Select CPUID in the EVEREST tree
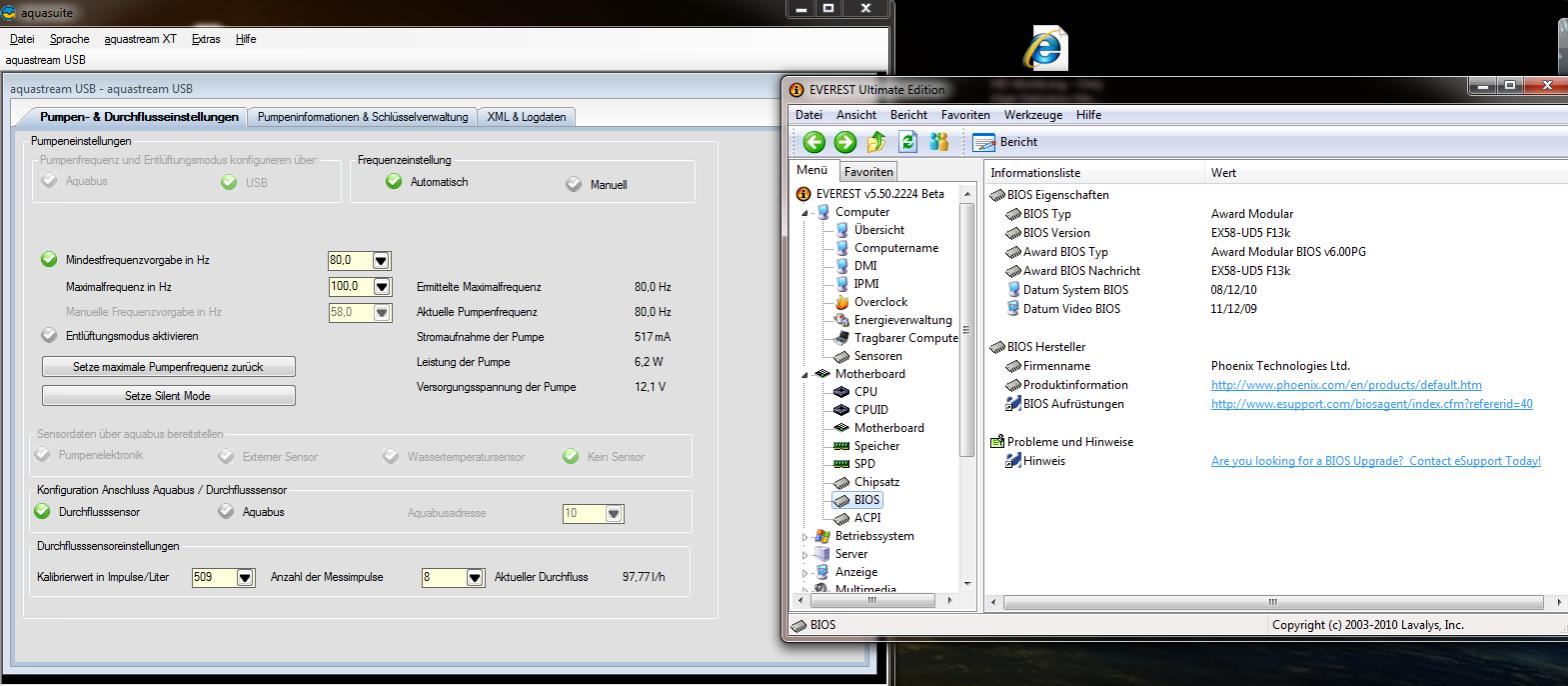This screenshot has width=1568, height=686. (x=871, y=410)
